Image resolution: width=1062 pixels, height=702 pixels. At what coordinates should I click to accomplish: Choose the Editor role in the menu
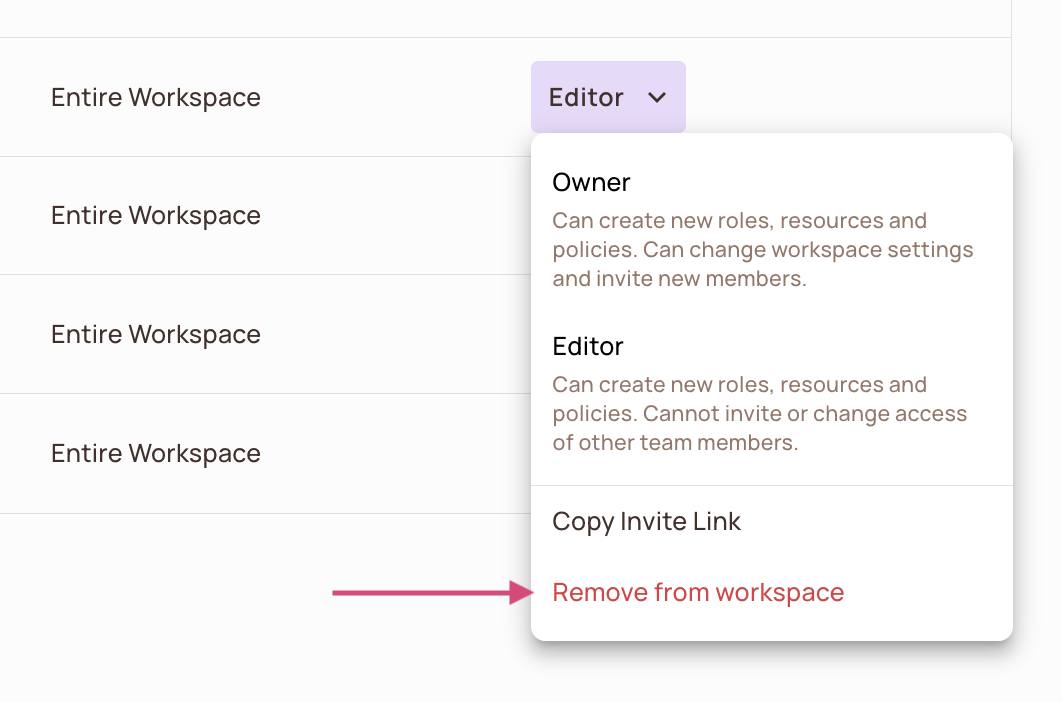588,347
